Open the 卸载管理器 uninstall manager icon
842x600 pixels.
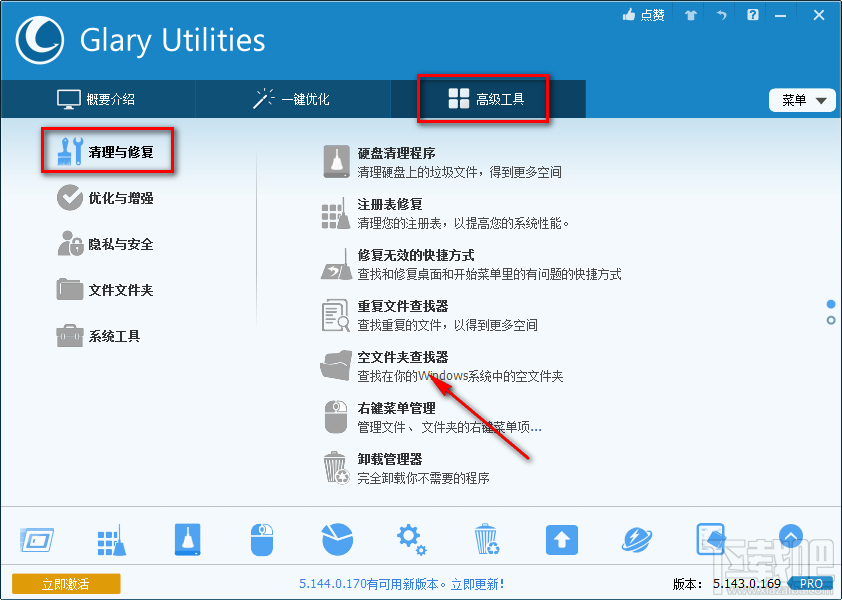coord(335,466)
